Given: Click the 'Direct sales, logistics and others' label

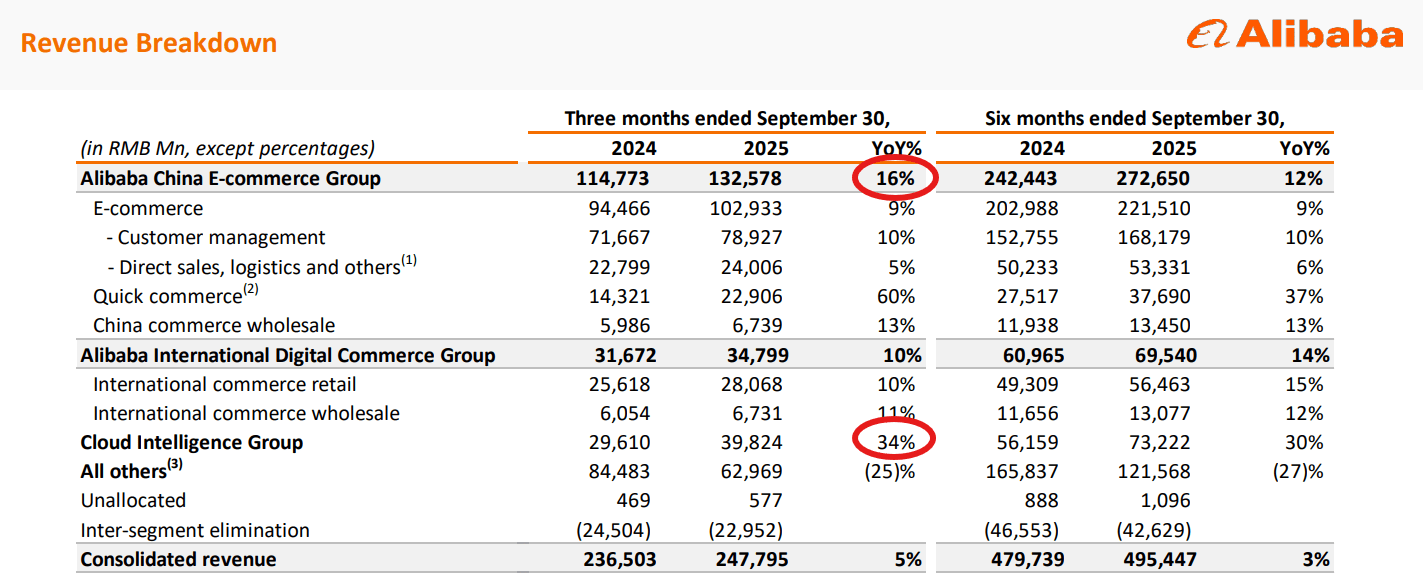Looking at the screenshot, I should 259,267.
